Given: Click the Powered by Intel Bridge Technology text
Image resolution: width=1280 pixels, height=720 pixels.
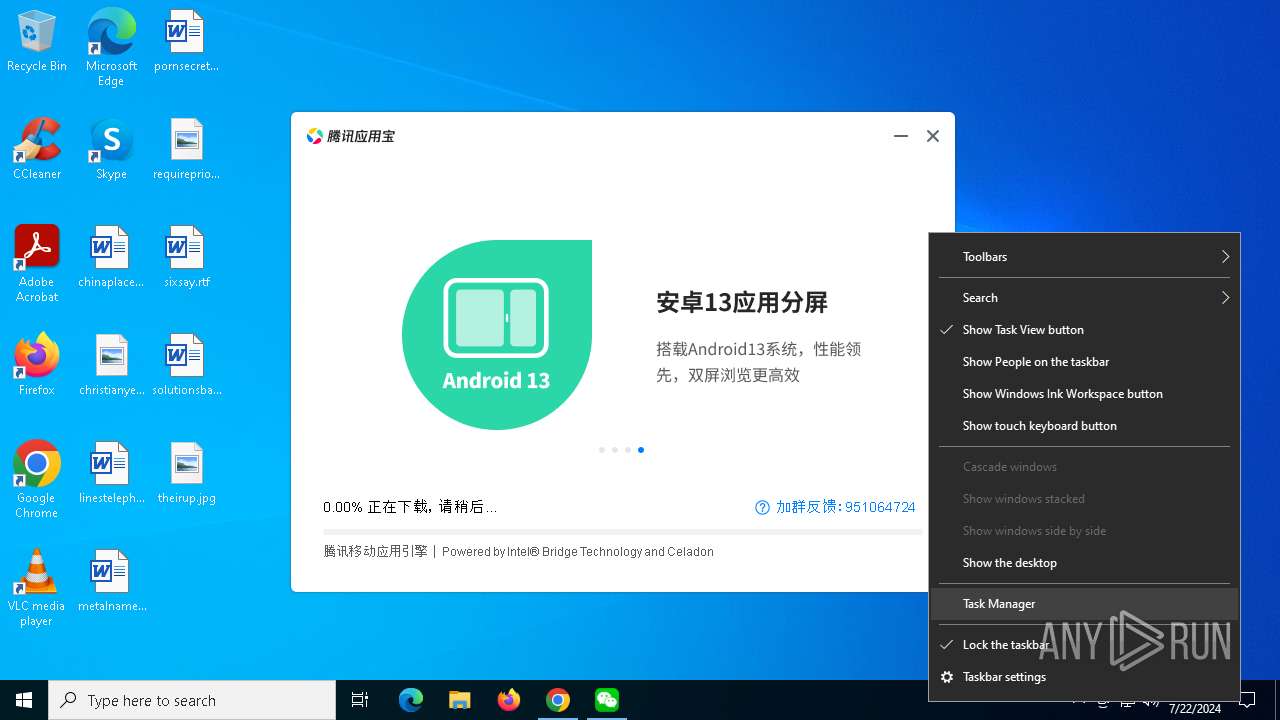Looking at the screenshot, I should (x=578, y=551).
